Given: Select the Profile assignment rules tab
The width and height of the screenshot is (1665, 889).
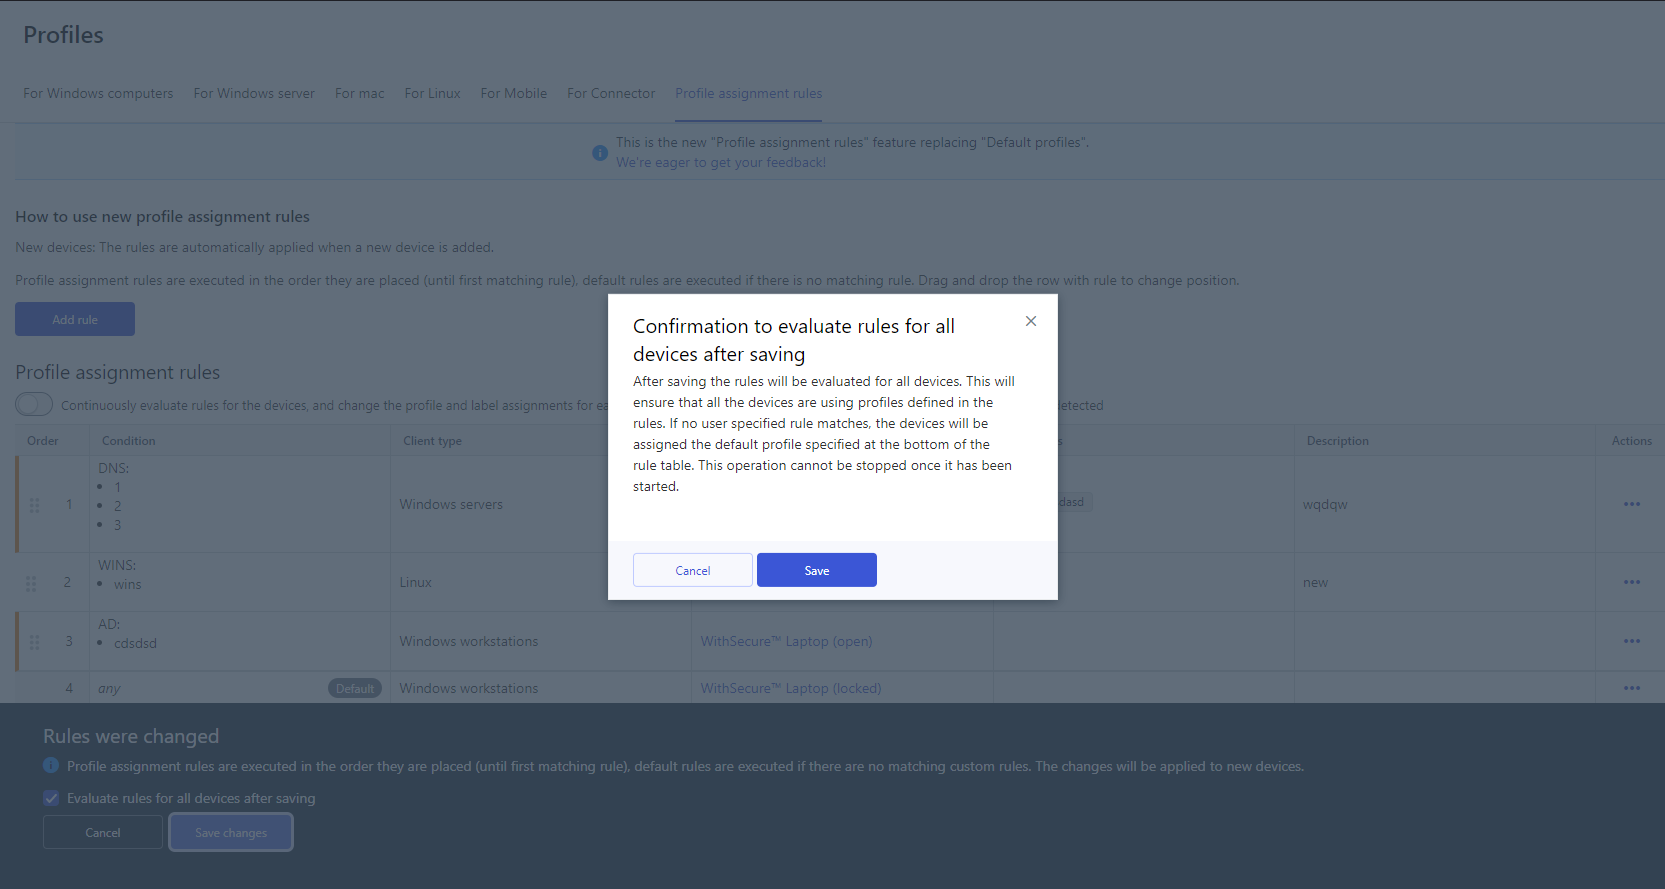Looking at the screenshot, I should coord(749,93).
